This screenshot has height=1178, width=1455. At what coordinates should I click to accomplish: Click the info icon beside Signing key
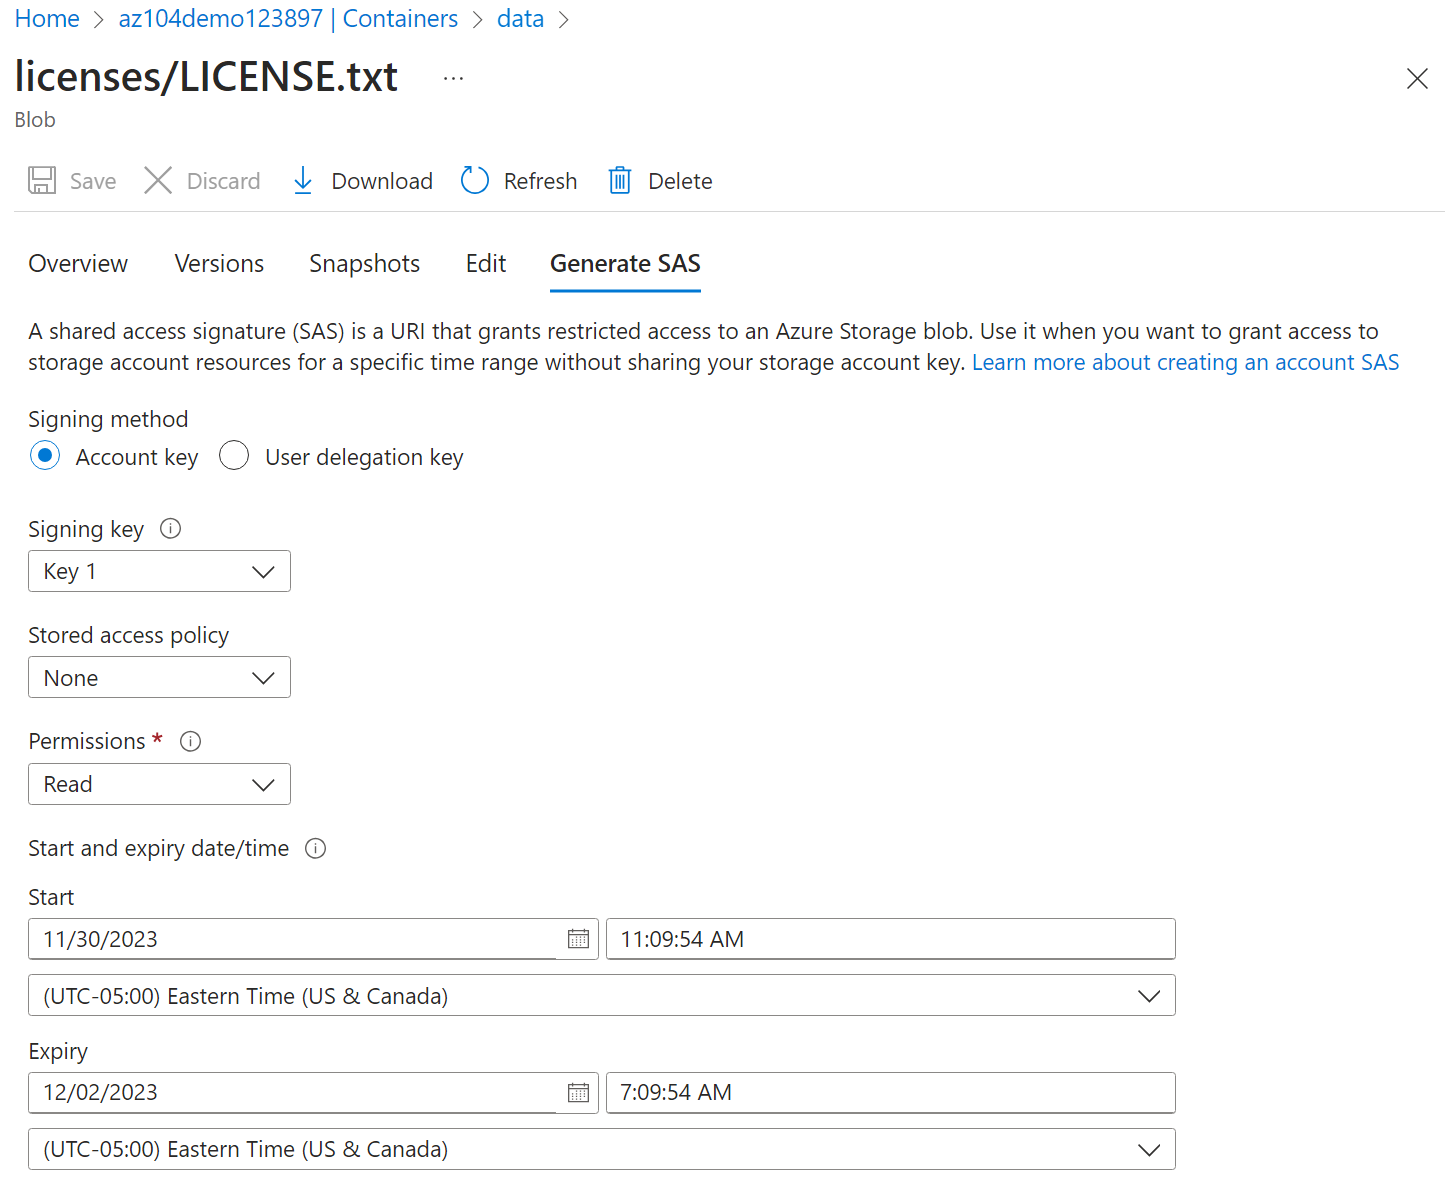171,529
